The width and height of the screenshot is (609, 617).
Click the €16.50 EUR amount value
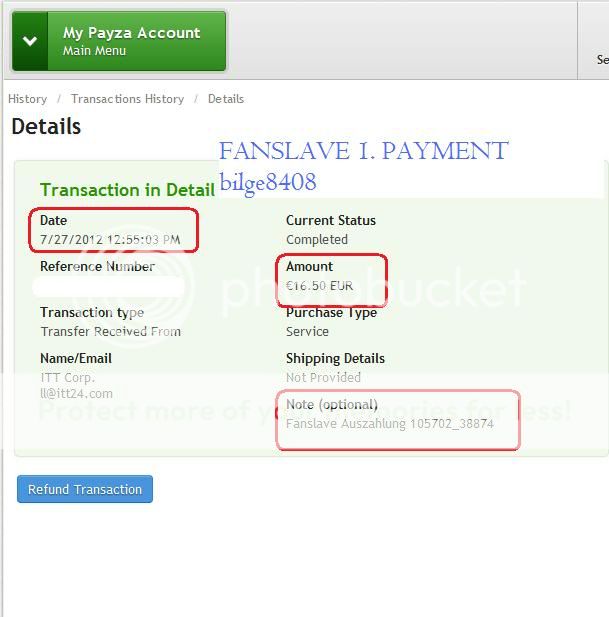tap(319, 286)
